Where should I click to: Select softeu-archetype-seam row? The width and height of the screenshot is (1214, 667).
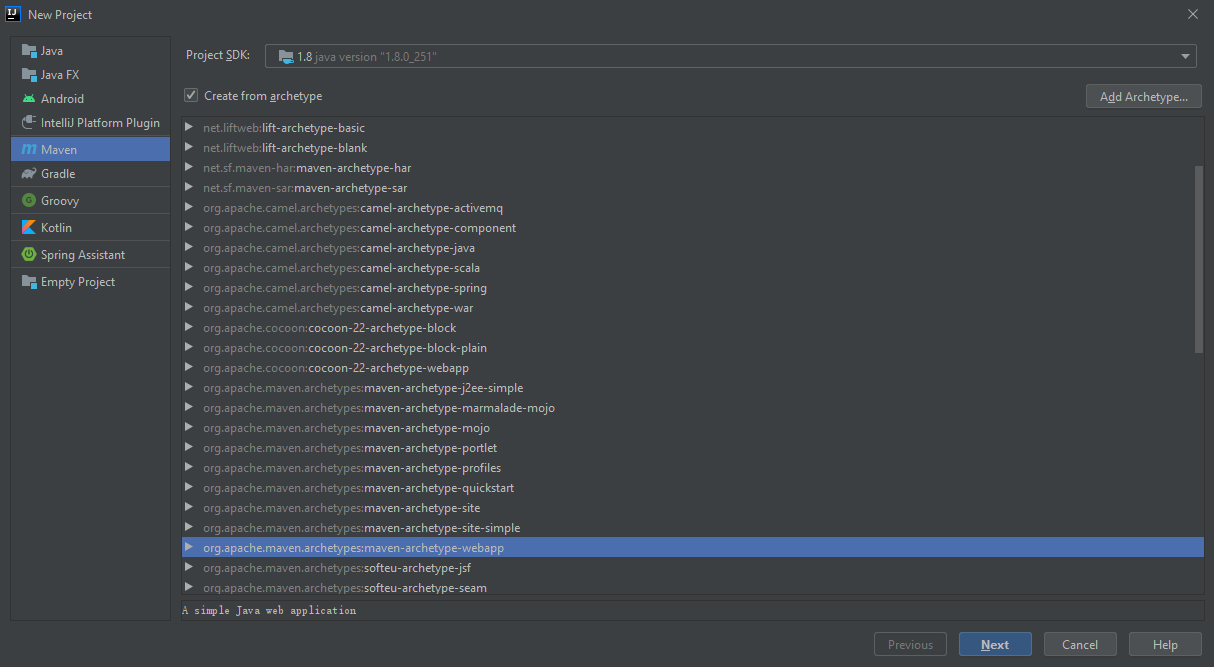pos(693,587)
